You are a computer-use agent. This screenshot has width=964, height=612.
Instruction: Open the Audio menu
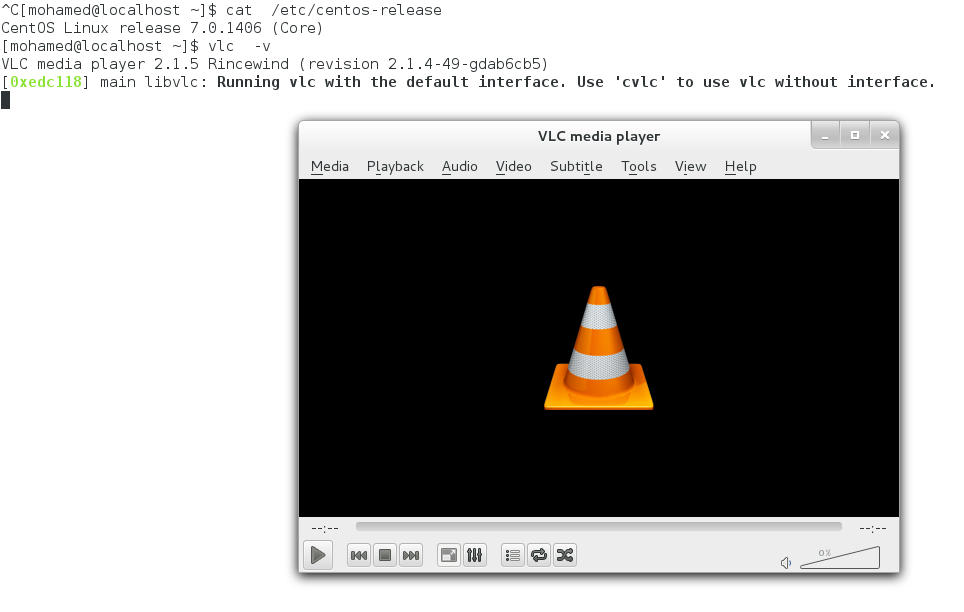pyautogui.click(x=460, y=167)
